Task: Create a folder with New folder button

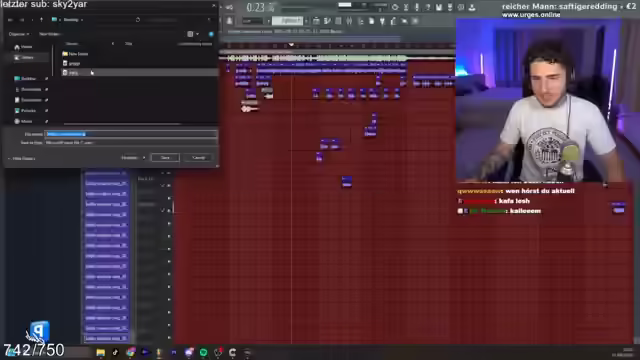Action: 50,34
